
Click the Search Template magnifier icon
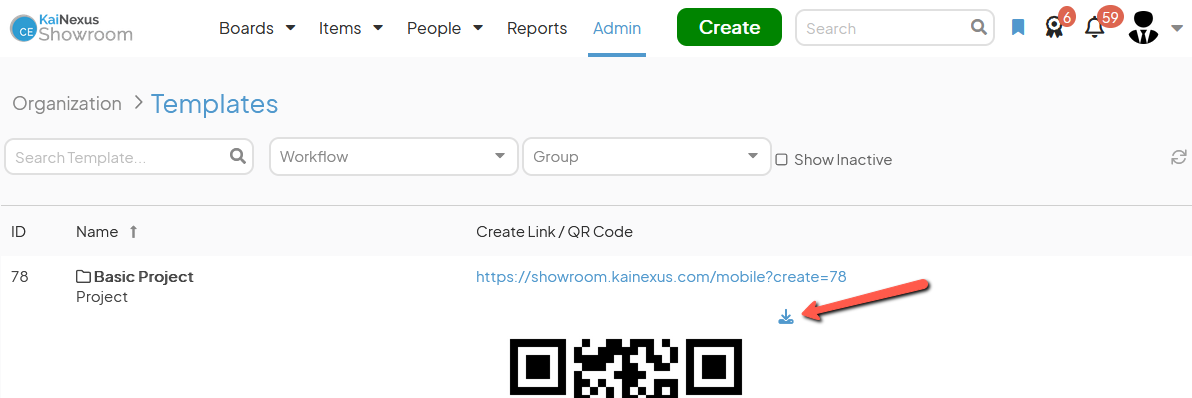(x=238, y=156)
